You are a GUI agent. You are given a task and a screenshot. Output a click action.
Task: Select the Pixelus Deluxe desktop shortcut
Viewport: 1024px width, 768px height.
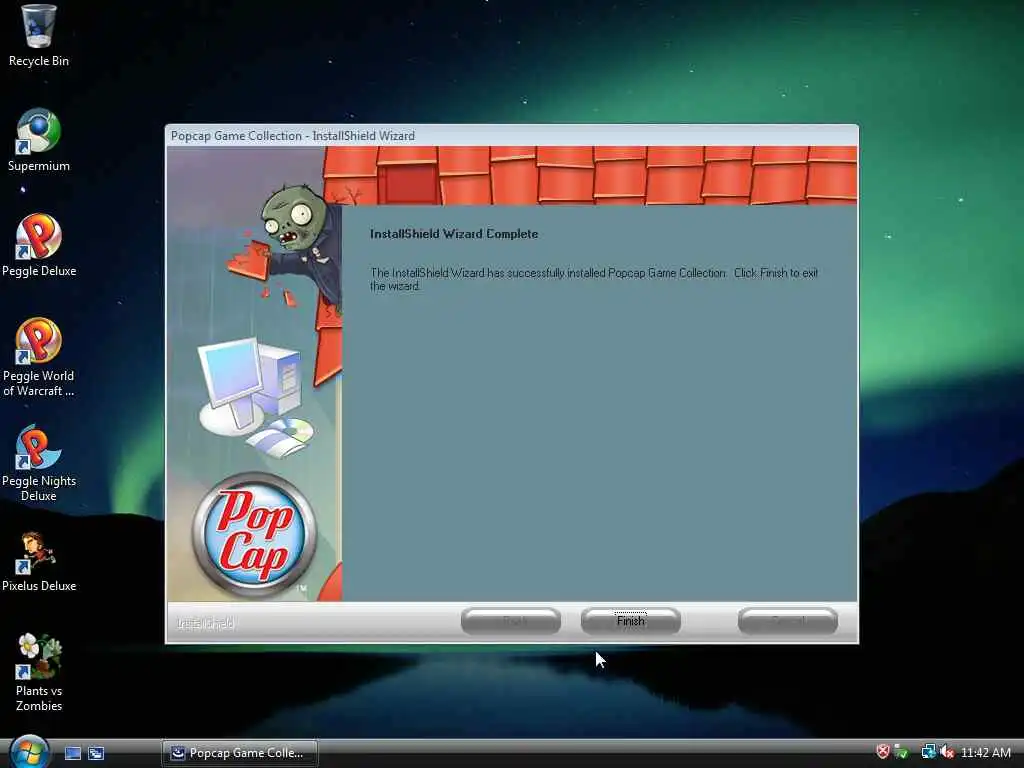pyautogui.click(x=39, y=561)
